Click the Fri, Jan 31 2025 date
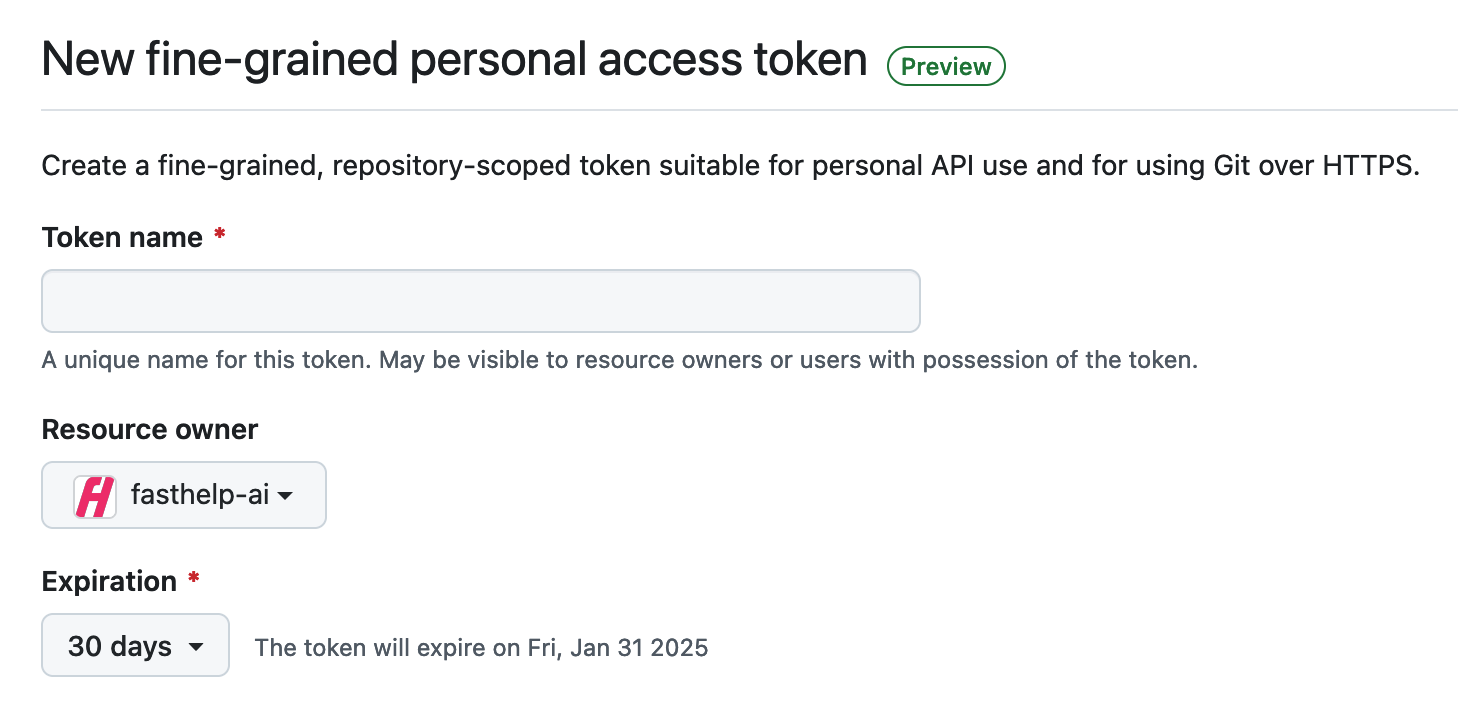Screen dimensions: 1458x712 pos(618,648)
